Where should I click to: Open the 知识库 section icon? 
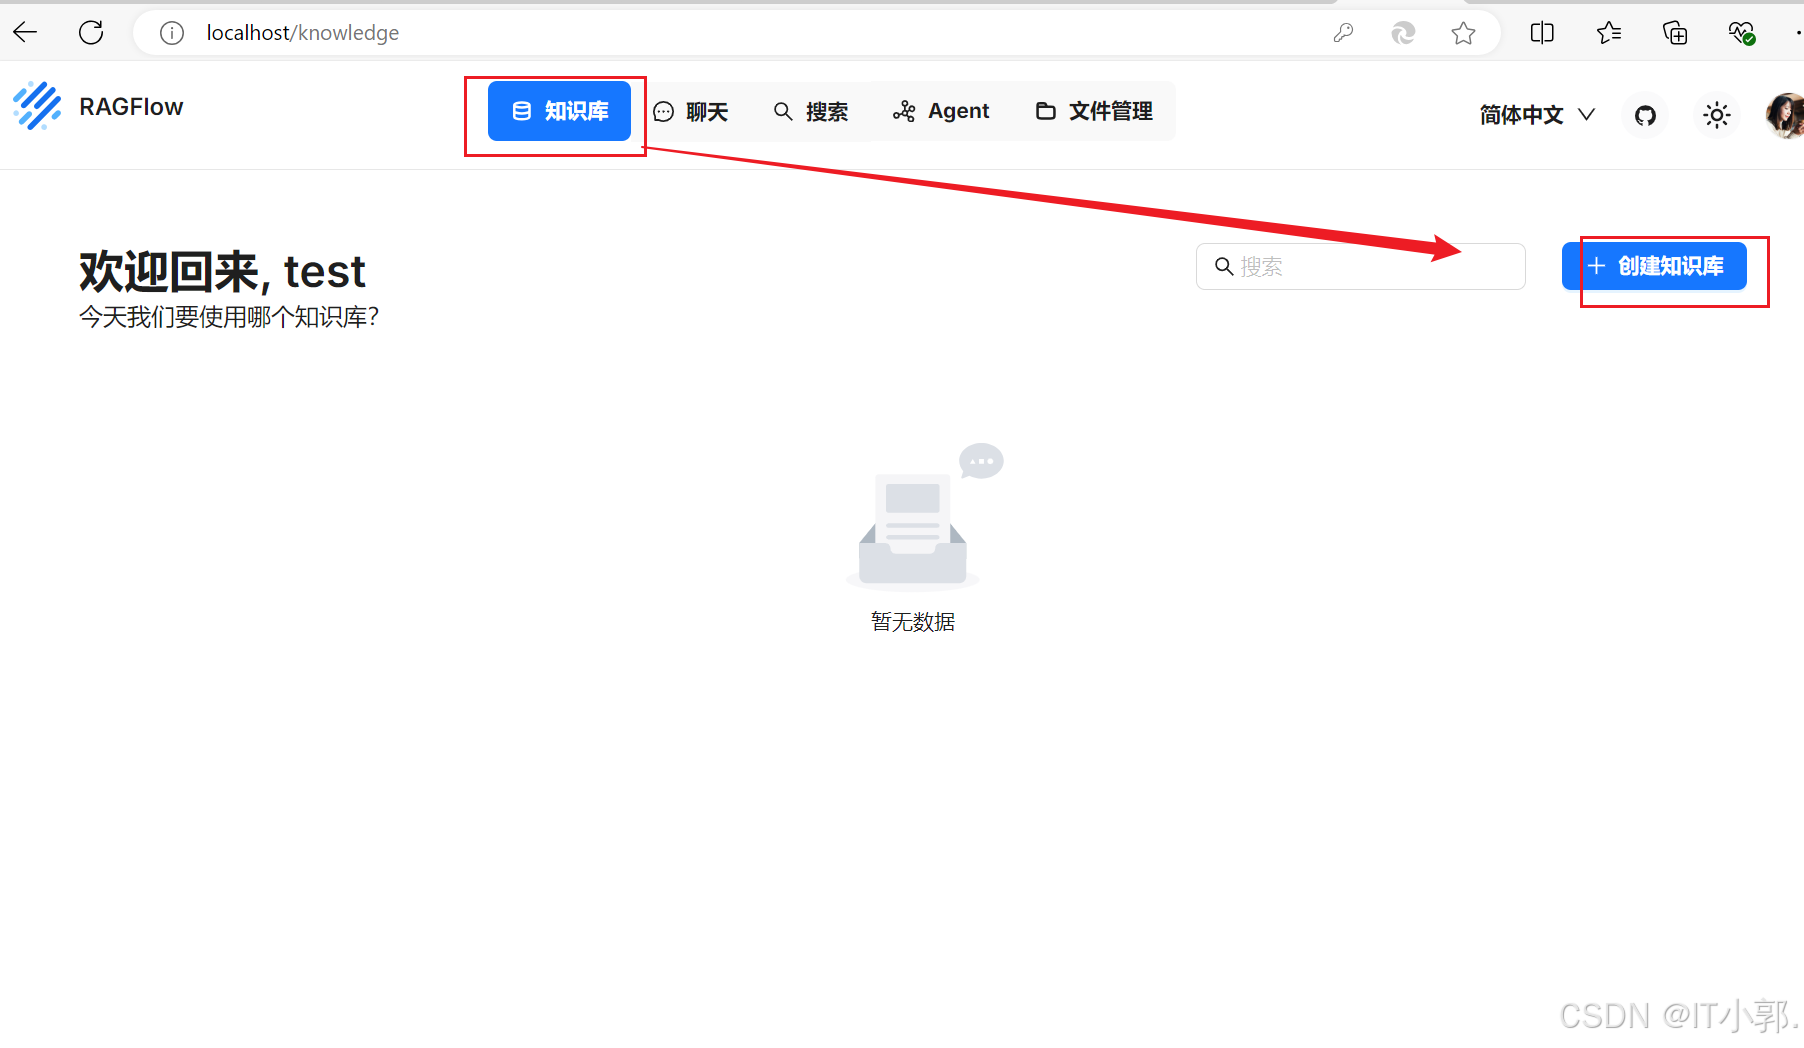522,111
